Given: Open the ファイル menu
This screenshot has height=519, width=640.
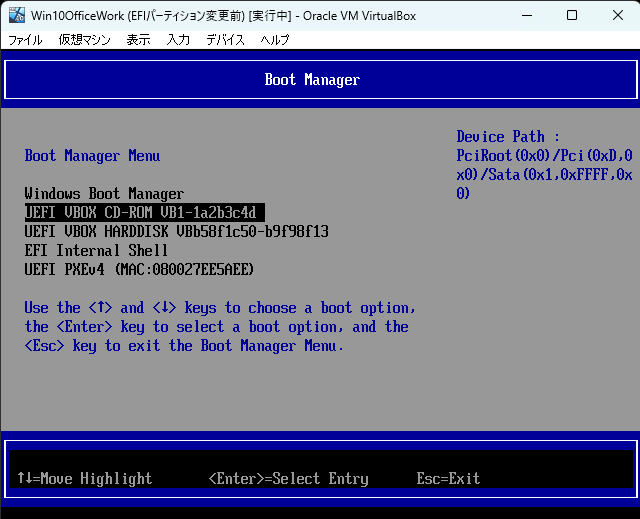Looking at the screenshot, I should 25,40.
